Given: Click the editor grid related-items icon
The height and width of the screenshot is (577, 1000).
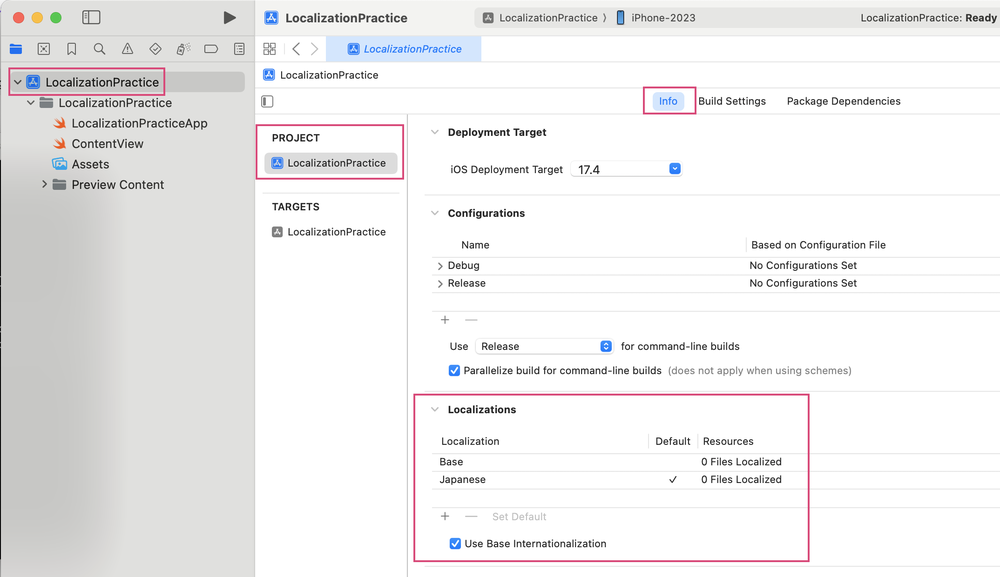Looking at the screenshot, I should (x=269, y=49).
